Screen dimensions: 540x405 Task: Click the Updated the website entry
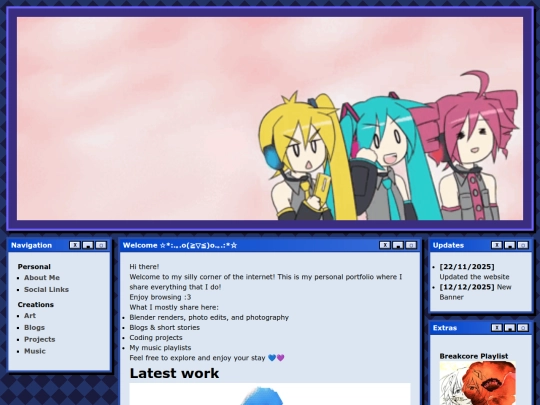coord(474,277)
